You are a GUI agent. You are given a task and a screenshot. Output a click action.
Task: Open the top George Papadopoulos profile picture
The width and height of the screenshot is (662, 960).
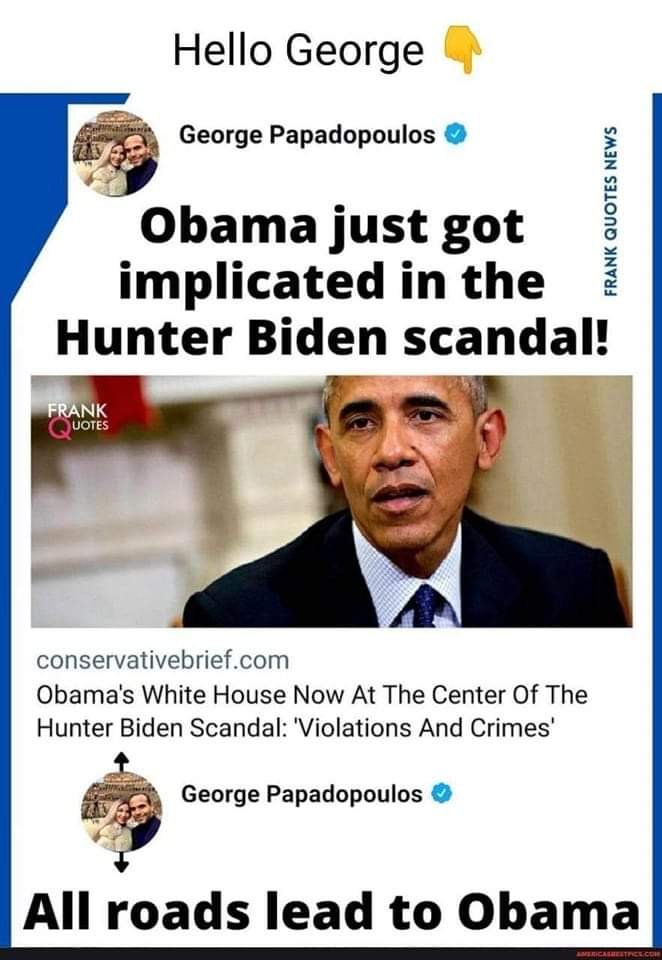(116, 154)
